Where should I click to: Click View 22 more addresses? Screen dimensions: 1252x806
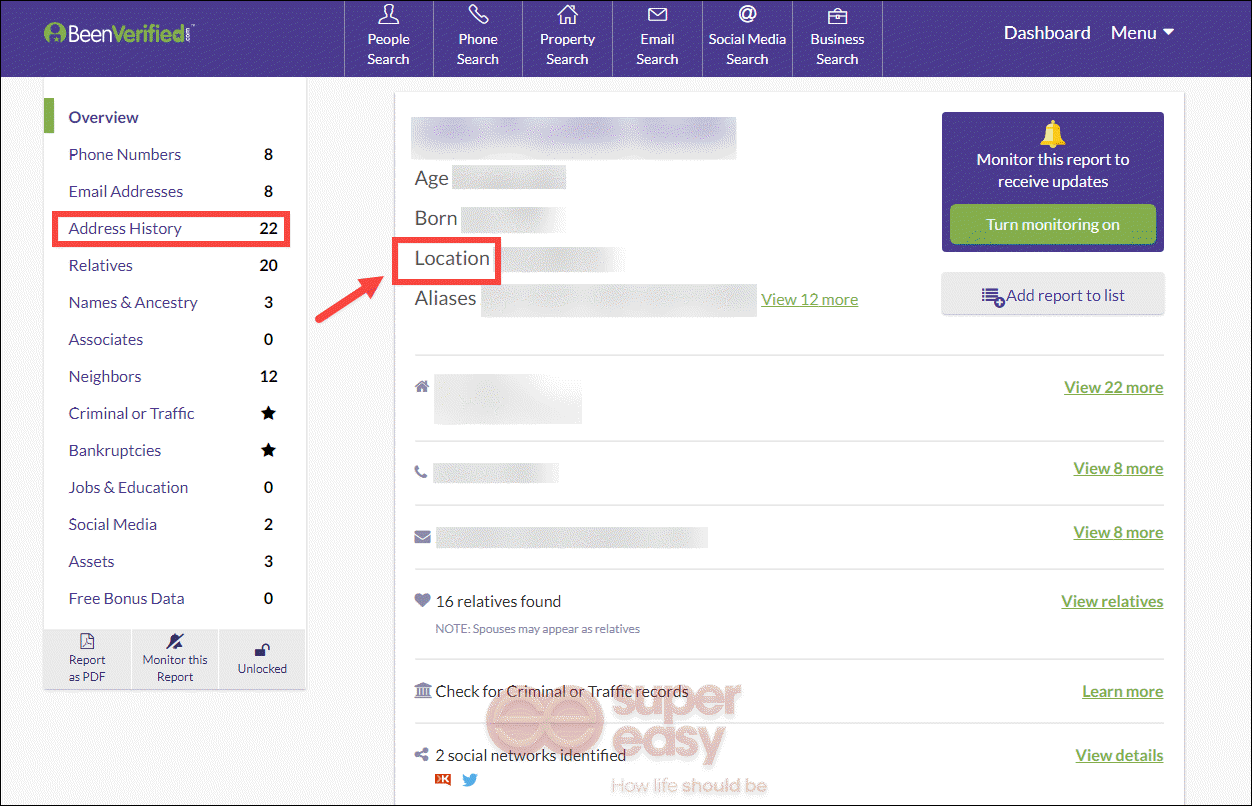tap(1114, 387)
